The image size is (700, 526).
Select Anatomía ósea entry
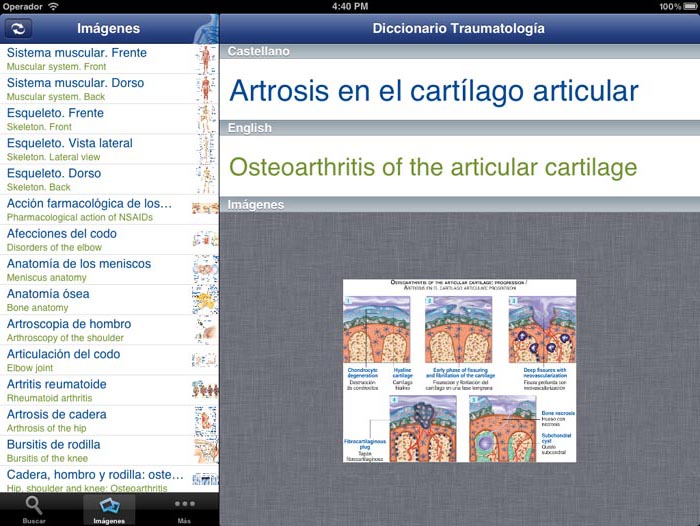109,300
